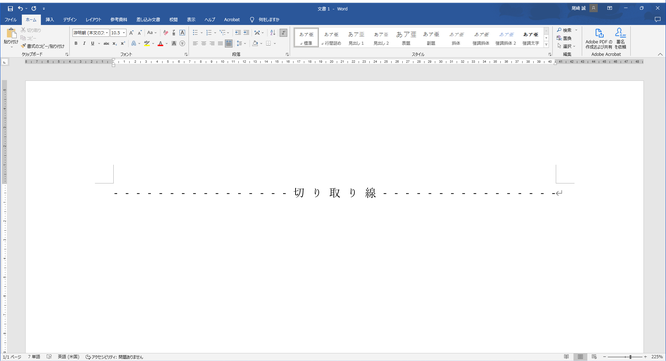Toggle Superscript formatting
666x361 pixels.
[x=123, y=43]
